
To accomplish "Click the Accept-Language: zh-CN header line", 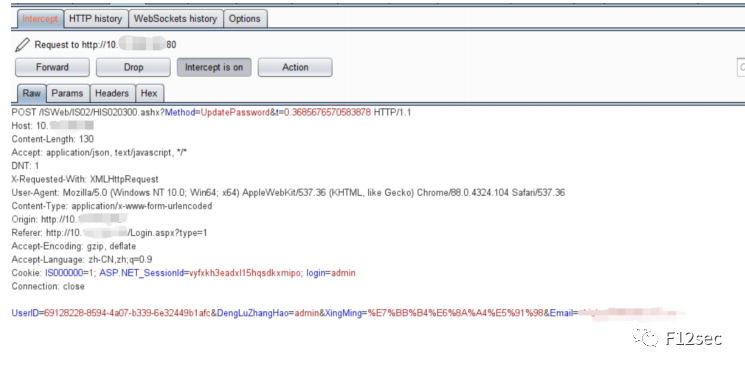I will coord(82,260).
